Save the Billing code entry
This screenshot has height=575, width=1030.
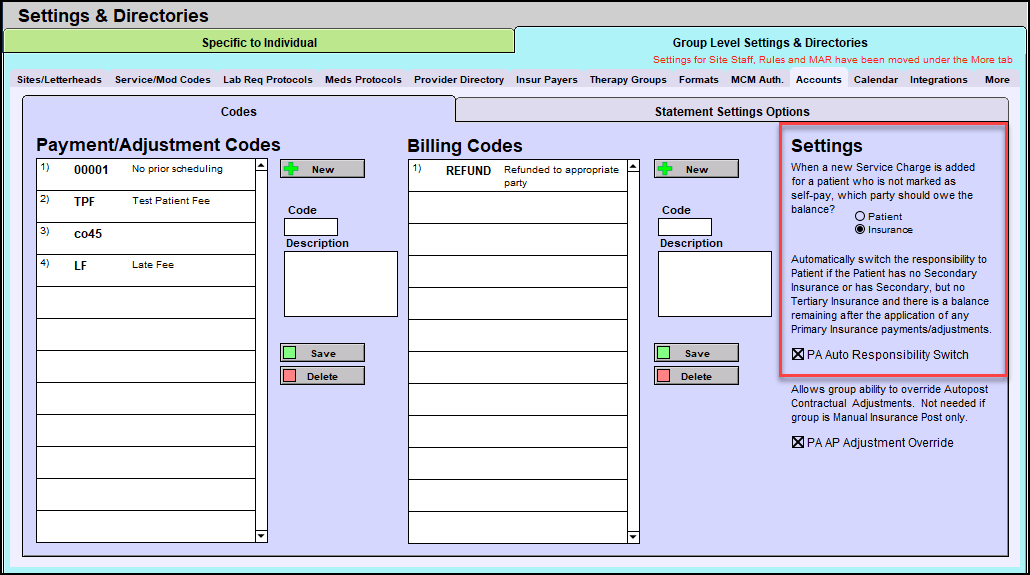[x=696, y=353]
